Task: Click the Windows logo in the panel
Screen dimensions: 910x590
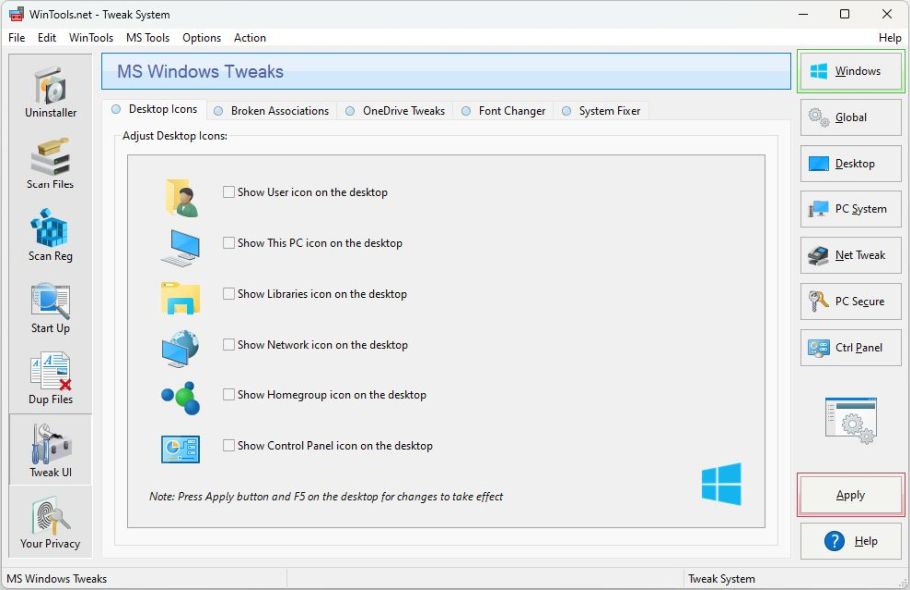Action: [x=721, y=483]
